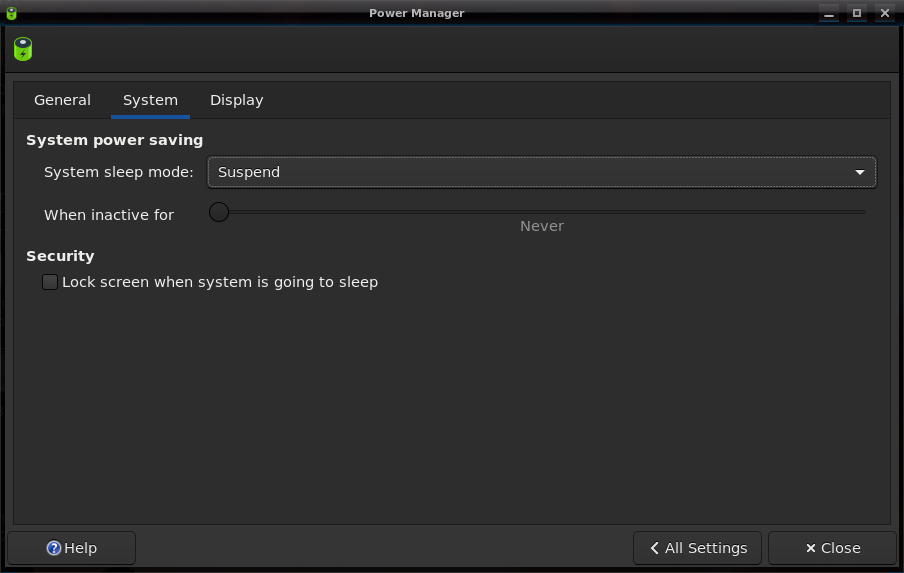Click the 'System sleep mode:' label
This screenshot has height=573, width=904.
pos(119,172)
